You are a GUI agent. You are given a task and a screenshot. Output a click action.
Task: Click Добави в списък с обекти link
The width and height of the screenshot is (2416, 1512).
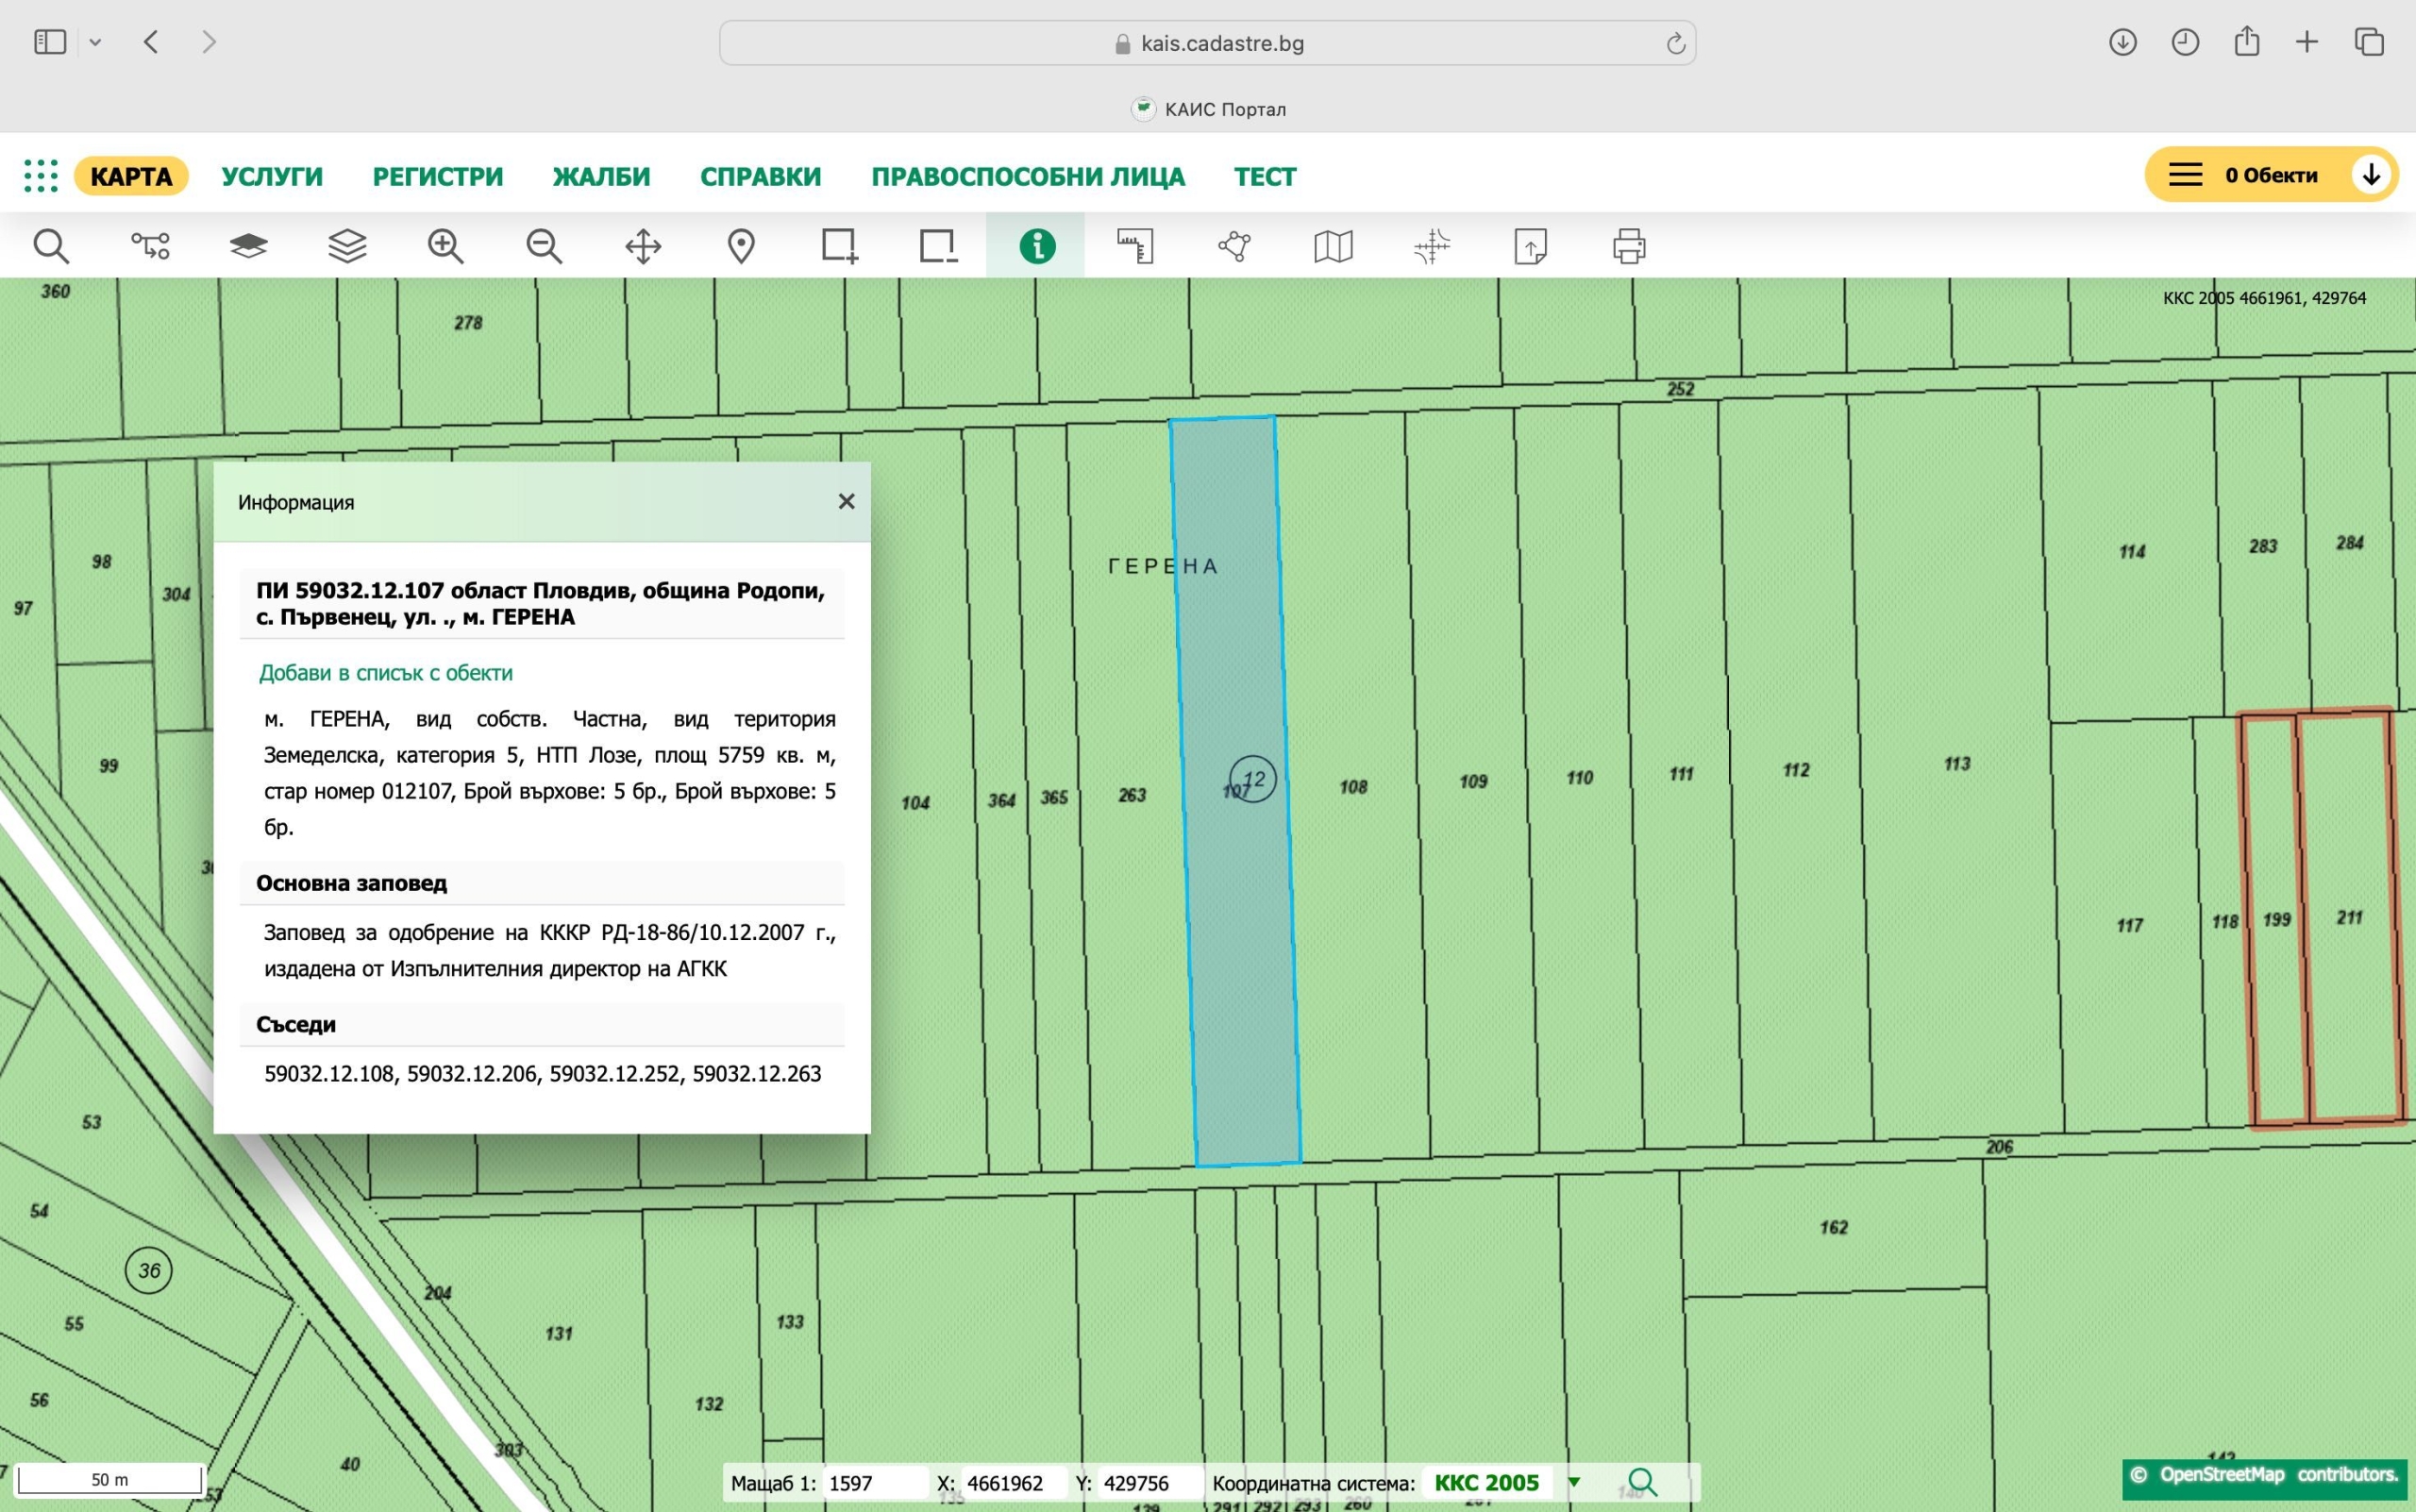pyautogui.click(x=385, y=673)
